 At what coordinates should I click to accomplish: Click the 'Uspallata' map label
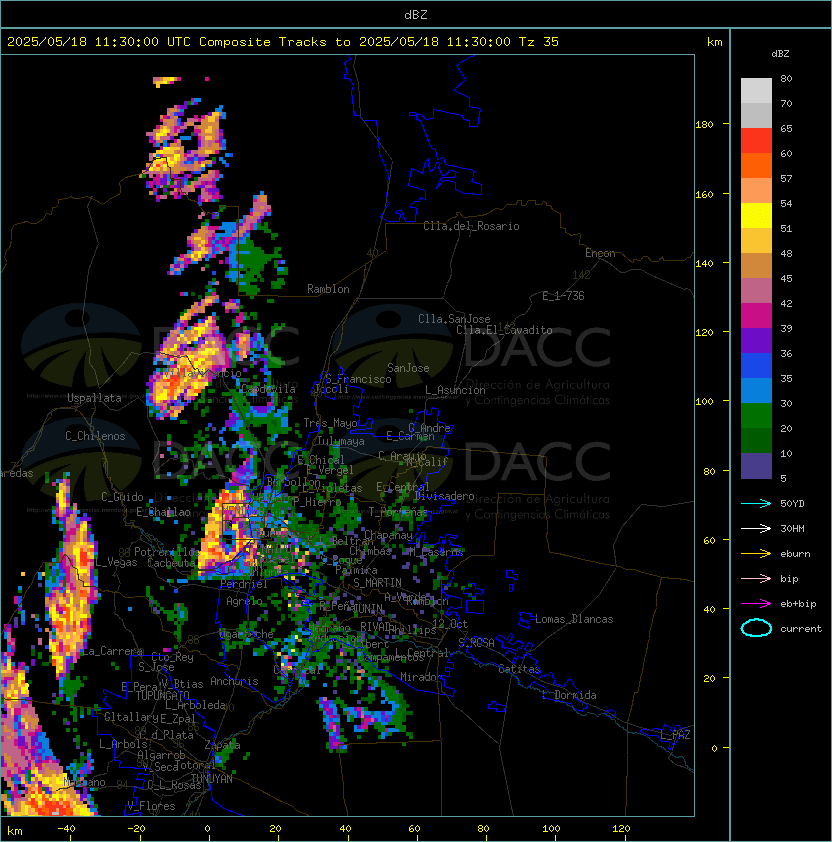[94, 398]
